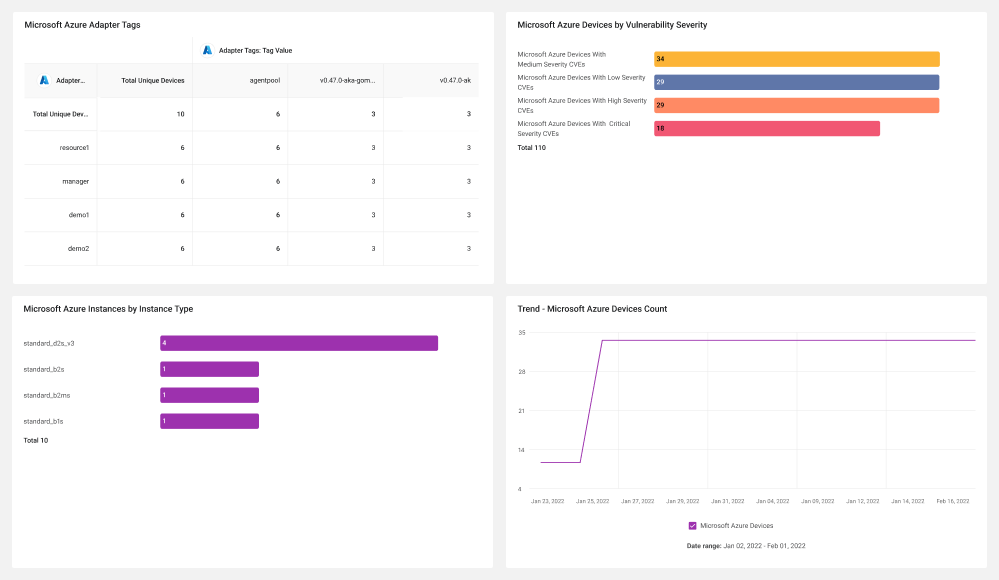999x580 pixels.
Task: Open the resource1 row label
Action: tap(74, 148)
